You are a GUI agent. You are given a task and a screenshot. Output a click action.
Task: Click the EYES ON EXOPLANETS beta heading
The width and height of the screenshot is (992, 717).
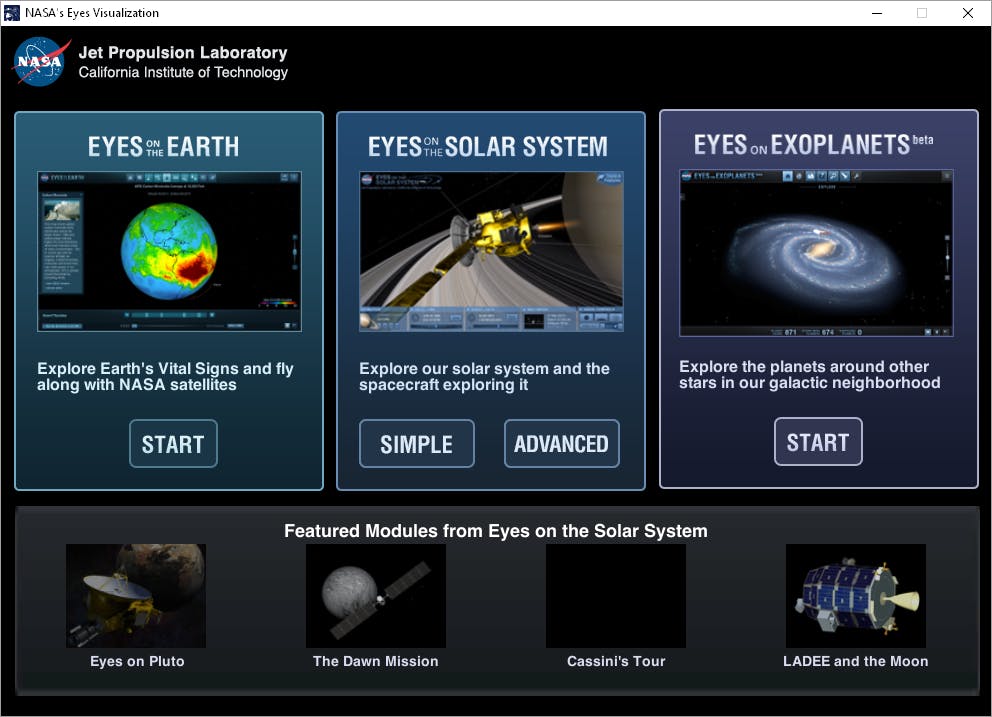(x=814, y=144)
